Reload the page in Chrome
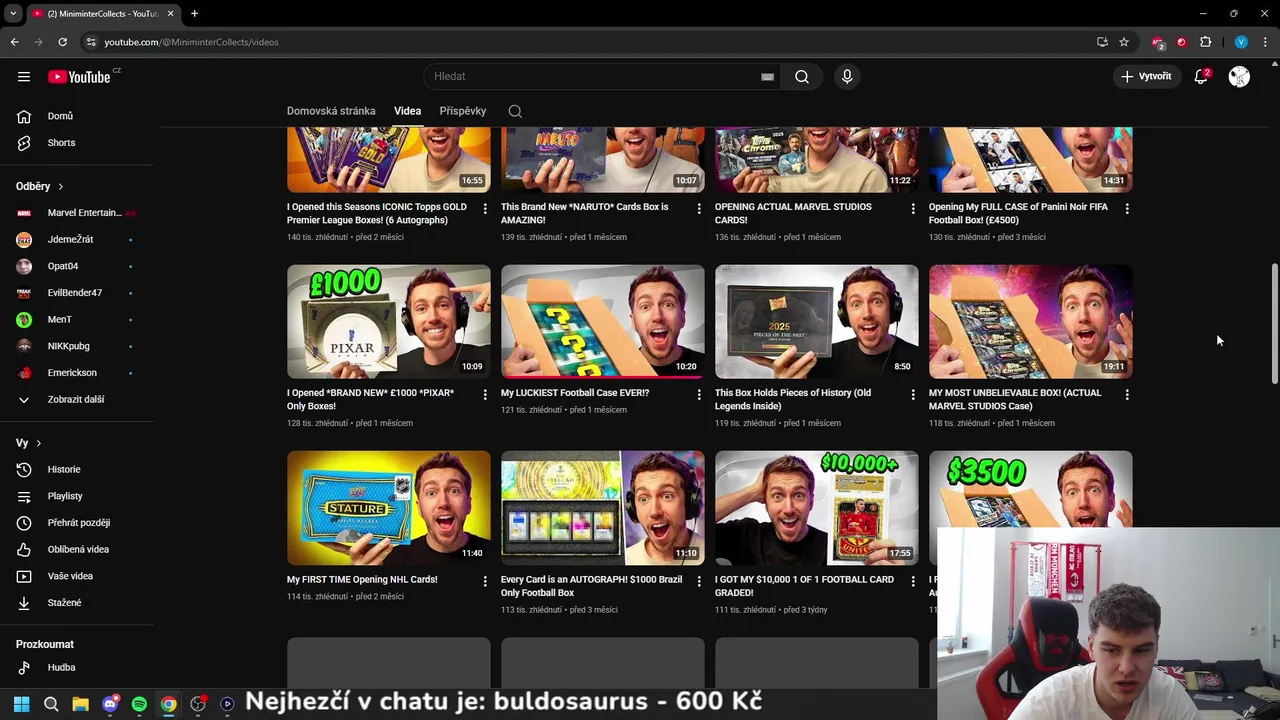This screenshot has height=720, width=1280. [x=62, y=42]
